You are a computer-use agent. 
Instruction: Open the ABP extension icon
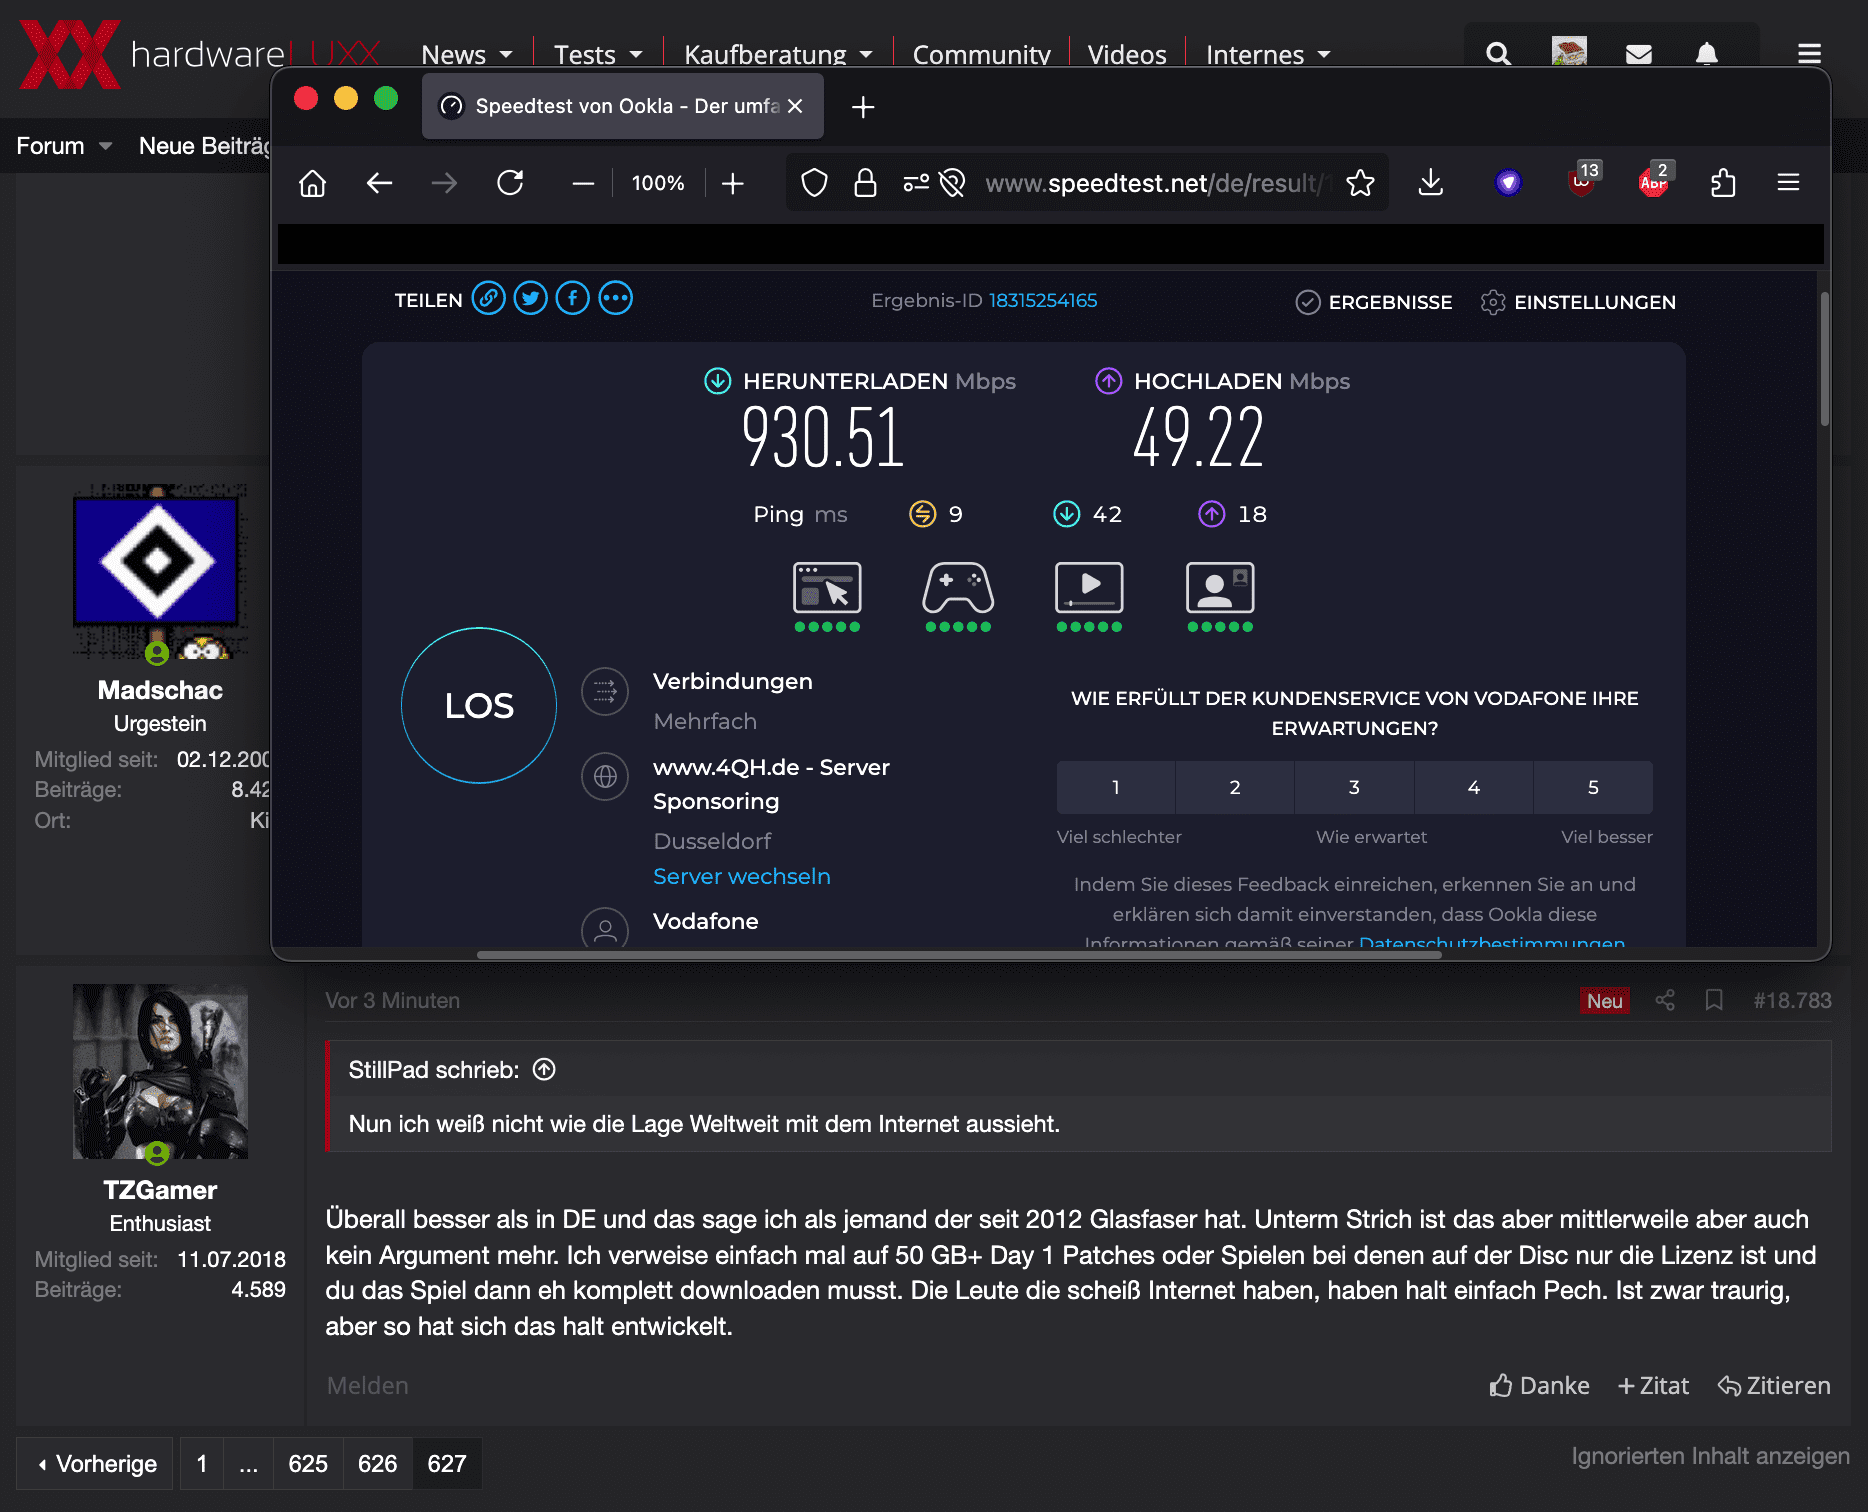click(x=1654, y=180)
